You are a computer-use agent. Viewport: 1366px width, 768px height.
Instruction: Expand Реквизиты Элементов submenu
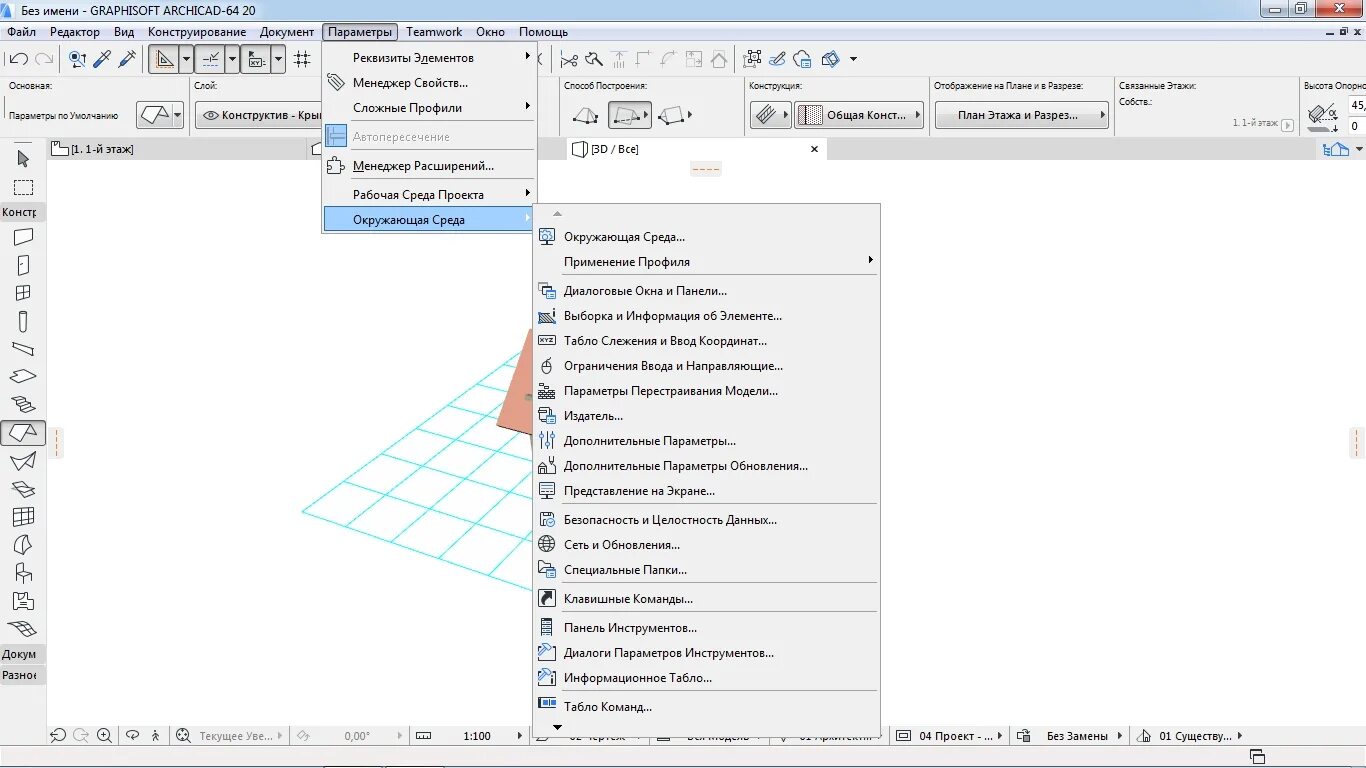click(x=429, y=58)
